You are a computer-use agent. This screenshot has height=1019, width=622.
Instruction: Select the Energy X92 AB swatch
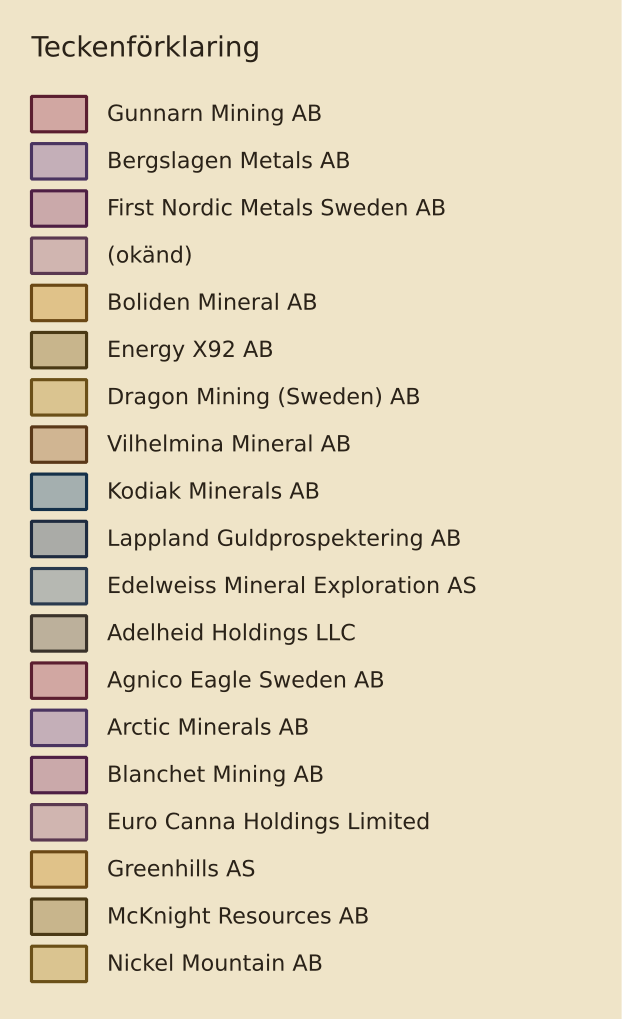[59, 350]
